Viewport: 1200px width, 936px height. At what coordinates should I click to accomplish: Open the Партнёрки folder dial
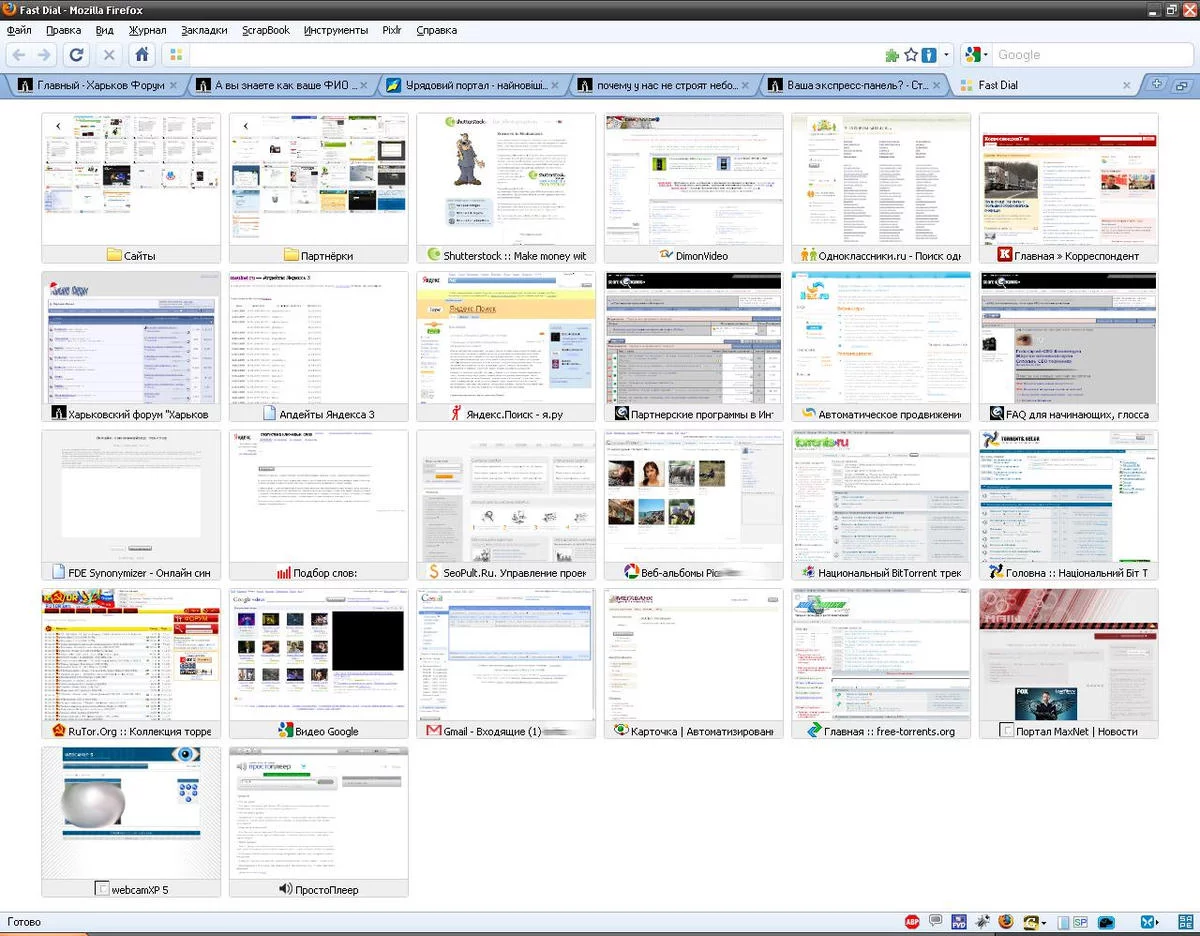(319, 188)
